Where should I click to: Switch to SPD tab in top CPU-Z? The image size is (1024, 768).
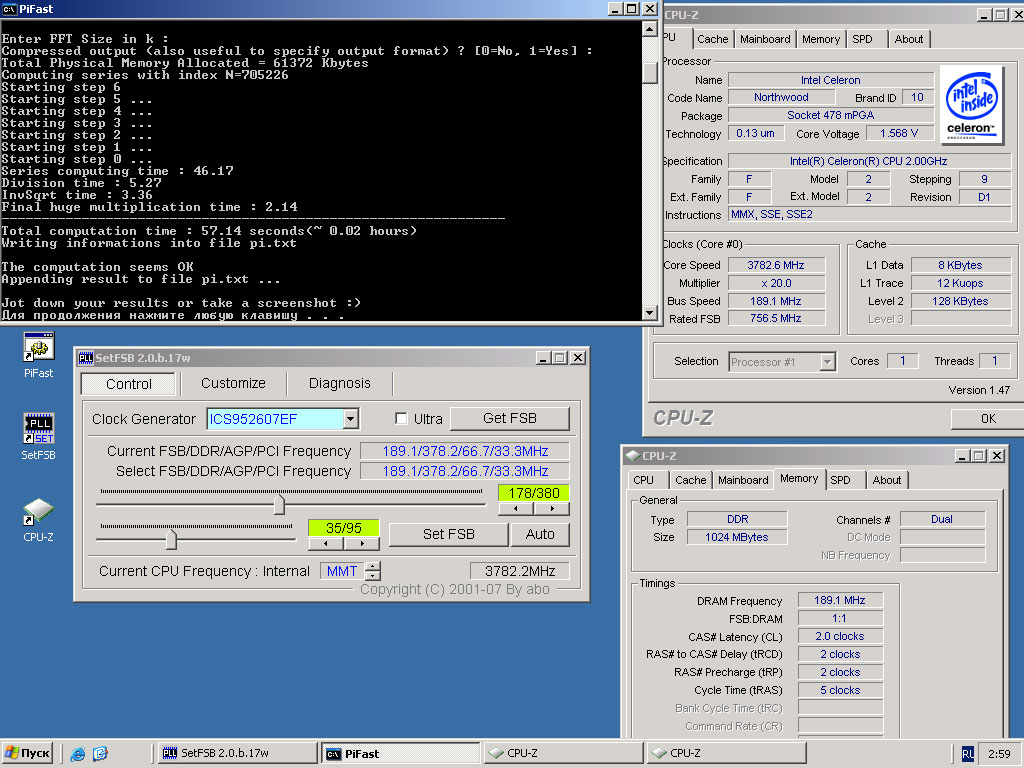863,39
